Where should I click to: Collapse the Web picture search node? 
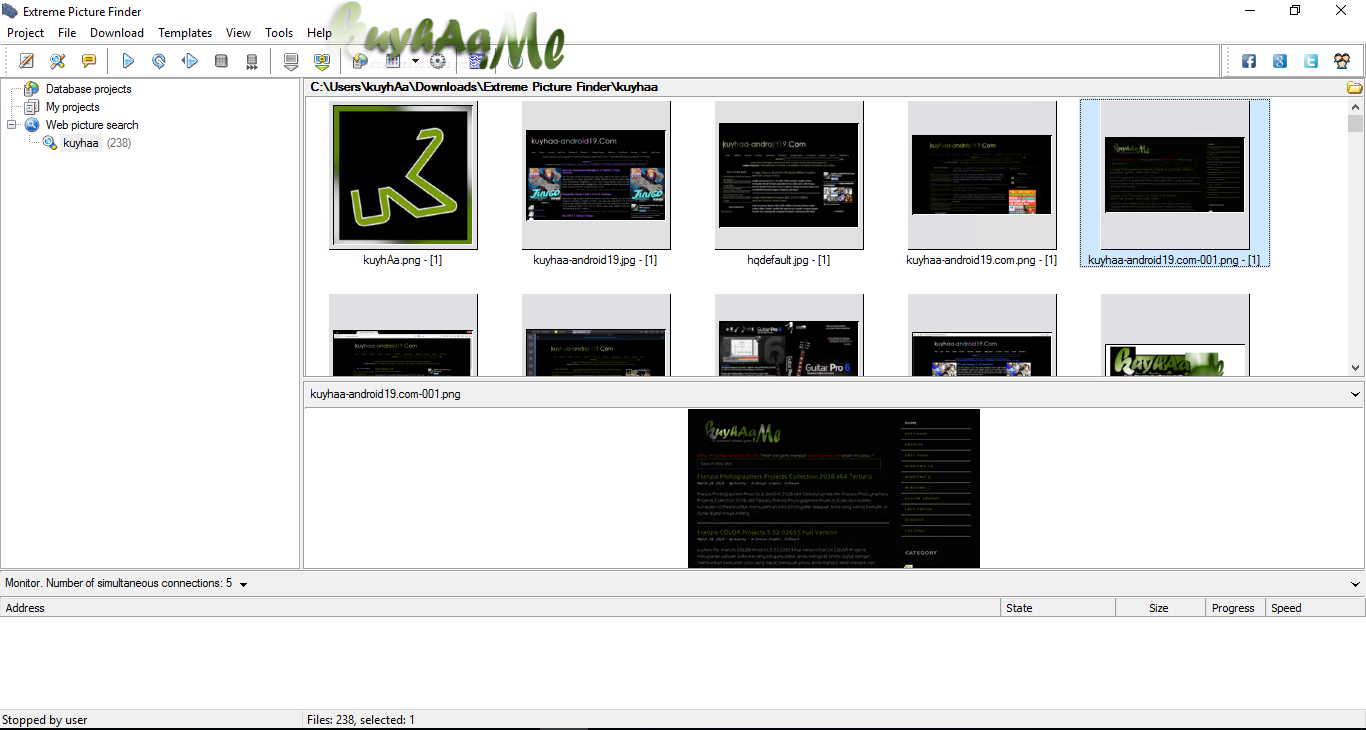point(11,125)
